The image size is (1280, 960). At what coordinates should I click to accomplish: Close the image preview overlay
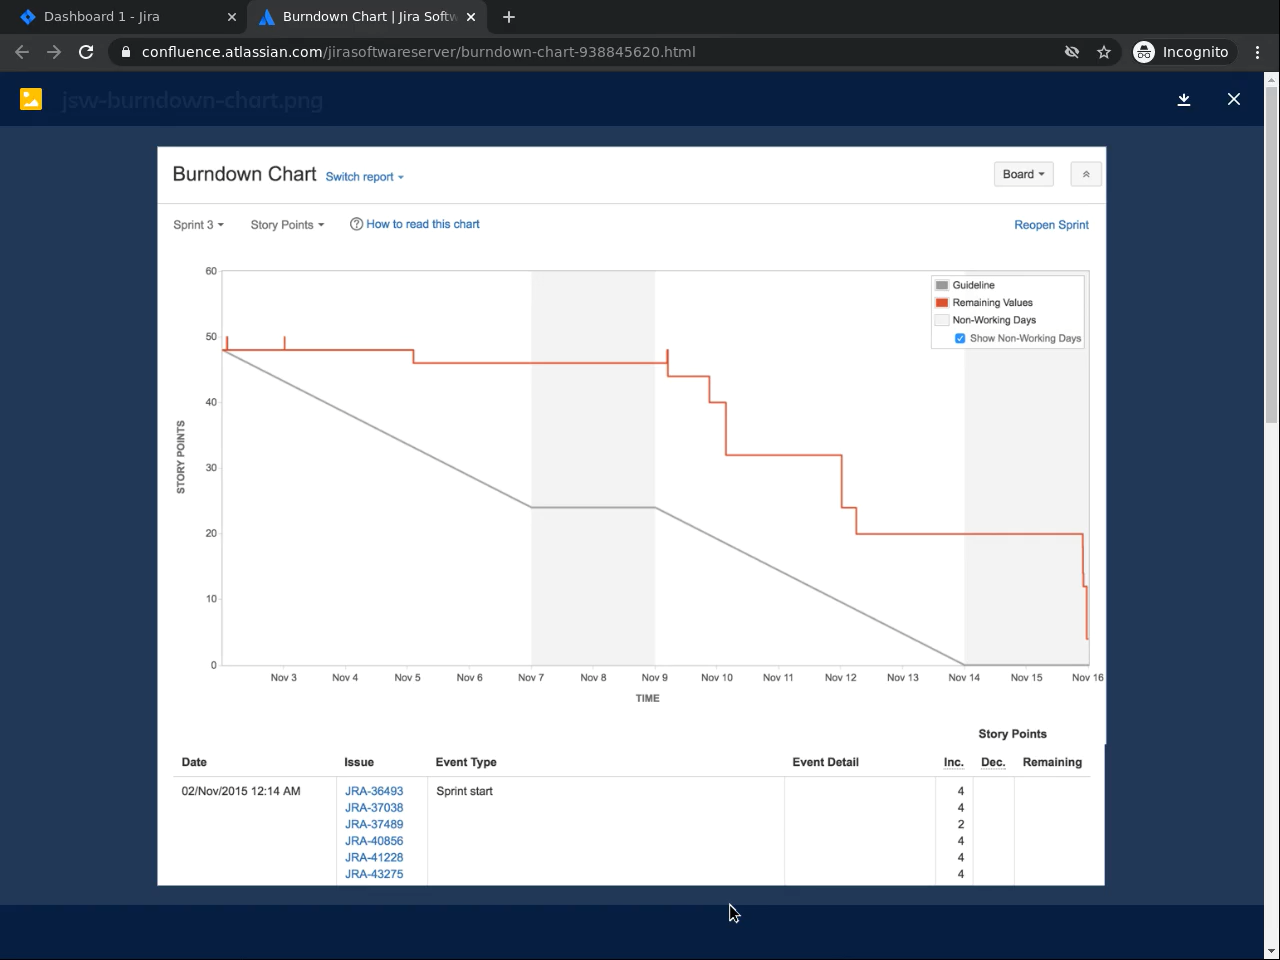click(1234, 99)
